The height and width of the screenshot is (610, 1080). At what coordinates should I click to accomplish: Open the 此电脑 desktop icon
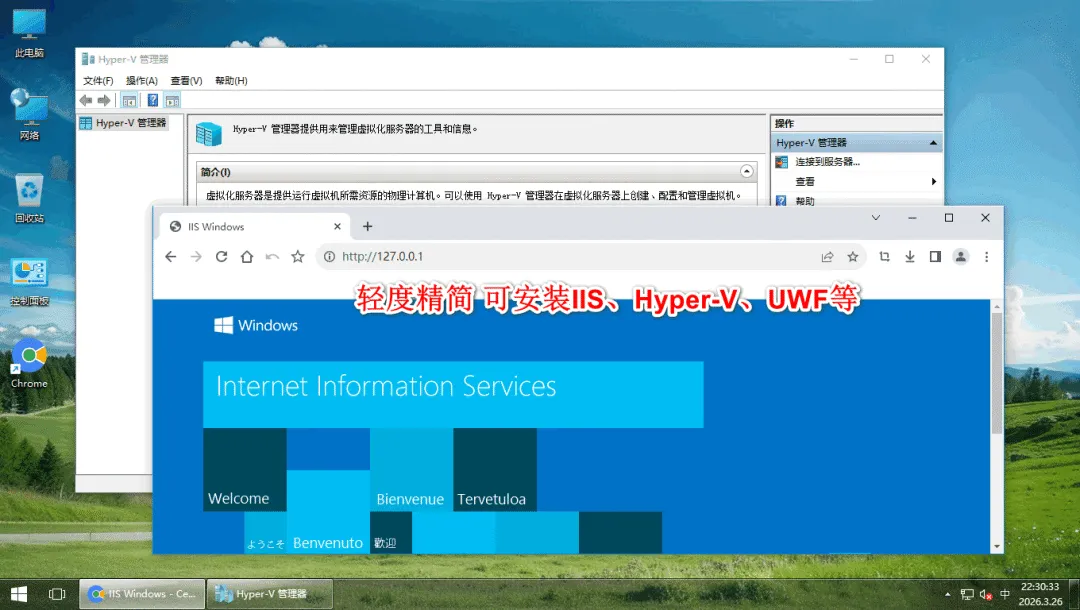[29, 34]
